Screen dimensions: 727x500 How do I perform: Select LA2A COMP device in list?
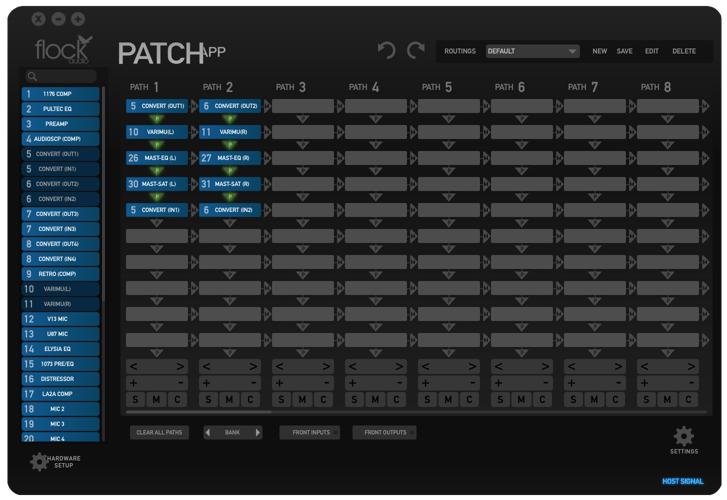click(x=60, y=394)
